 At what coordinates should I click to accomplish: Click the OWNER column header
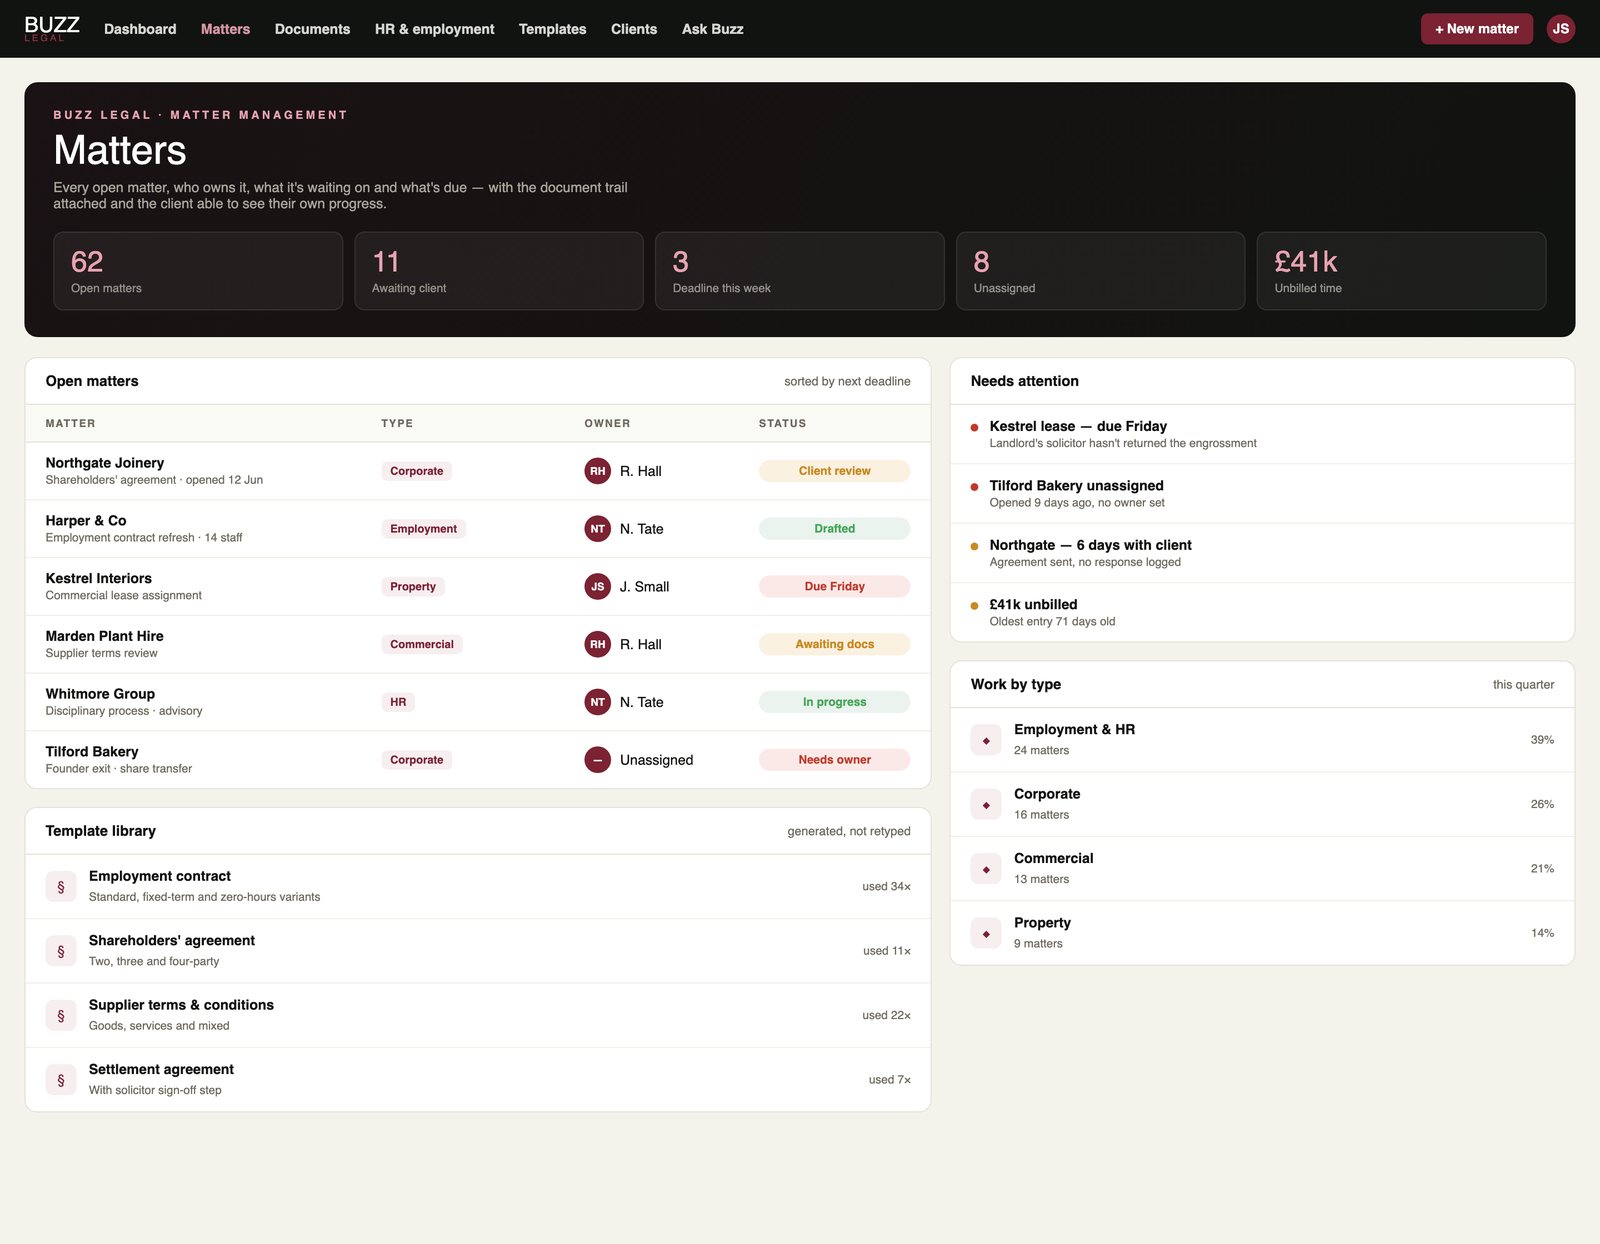pos(607,424)
